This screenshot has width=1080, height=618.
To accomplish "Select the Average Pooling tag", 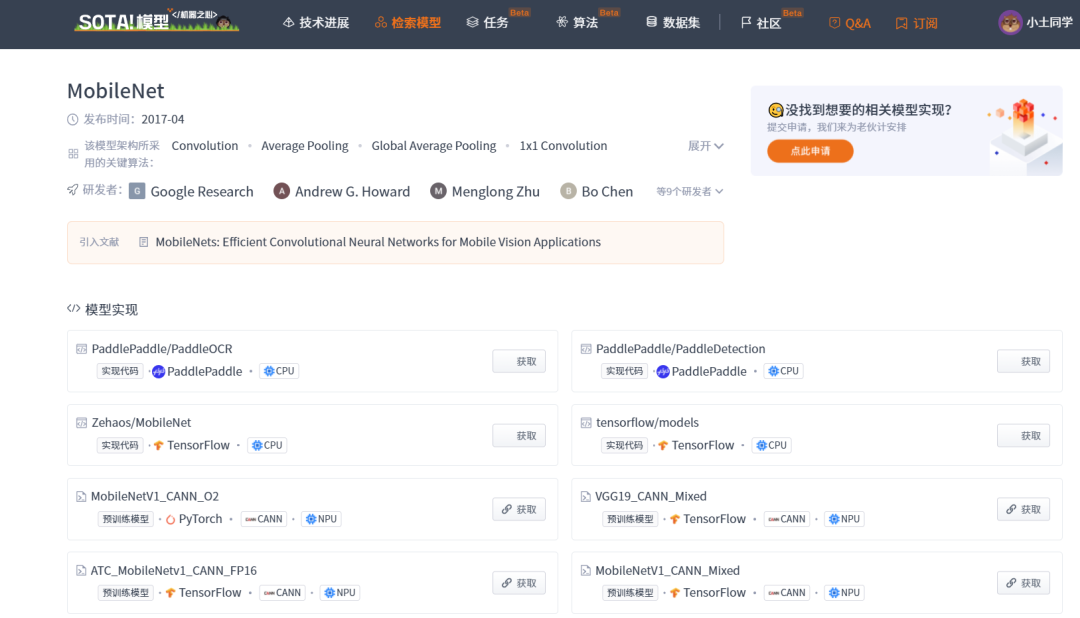I will (x=304, y=145).
